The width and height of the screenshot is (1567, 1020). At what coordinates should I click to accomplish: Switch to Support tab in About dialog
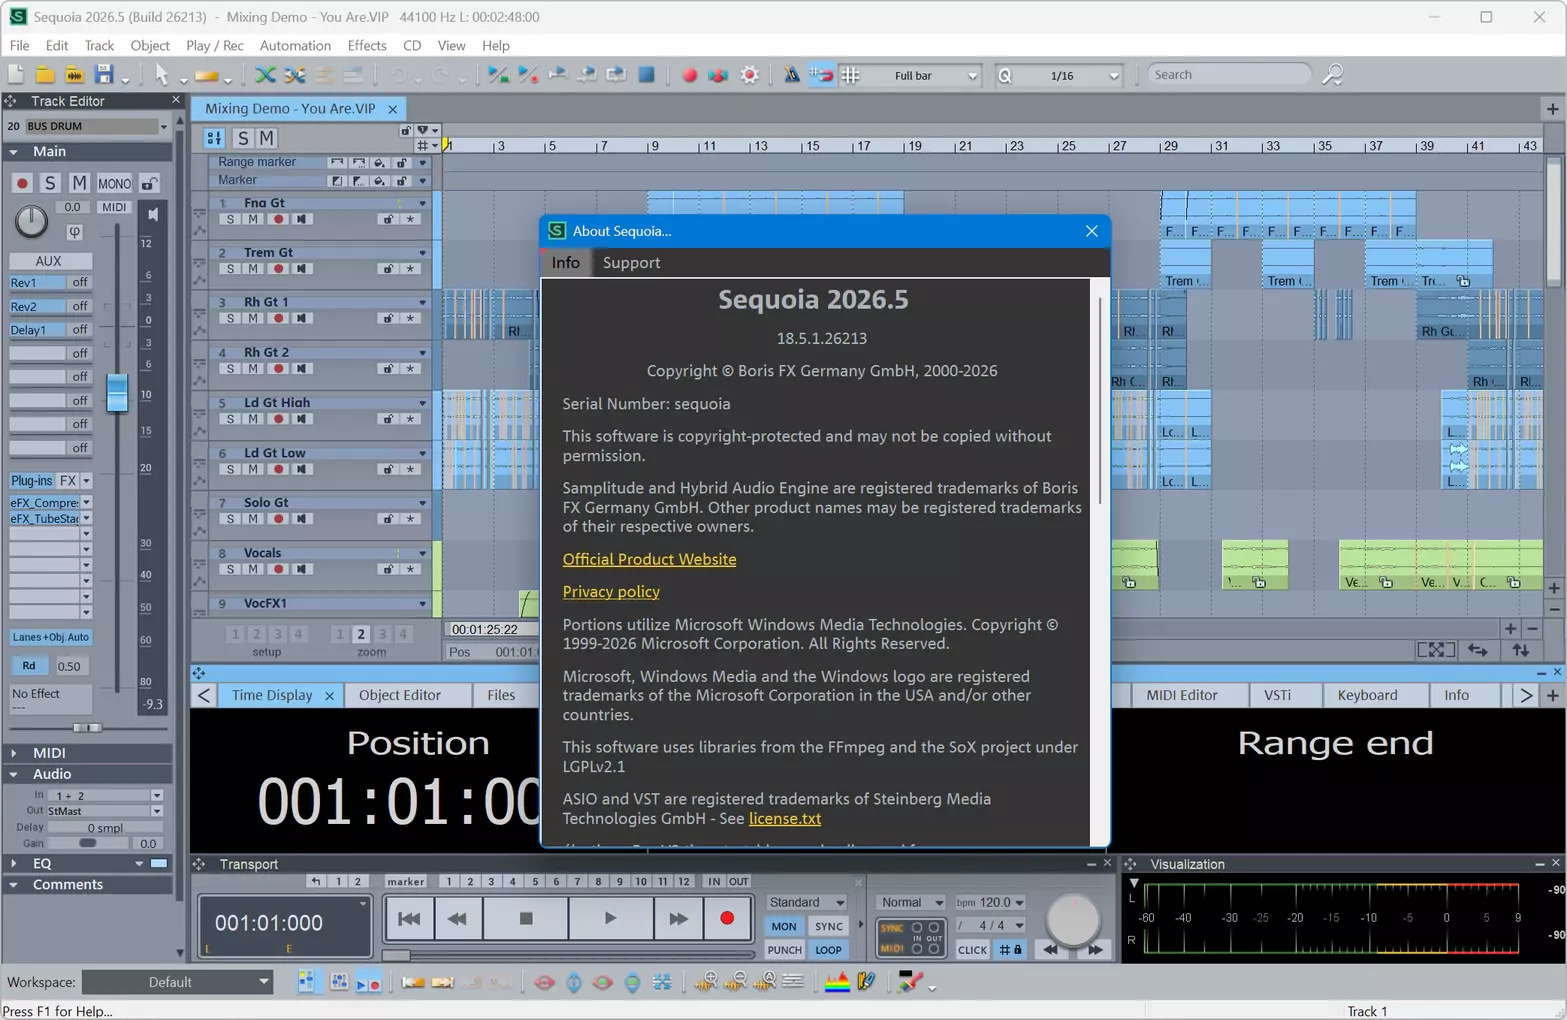(x=631, y=263)
